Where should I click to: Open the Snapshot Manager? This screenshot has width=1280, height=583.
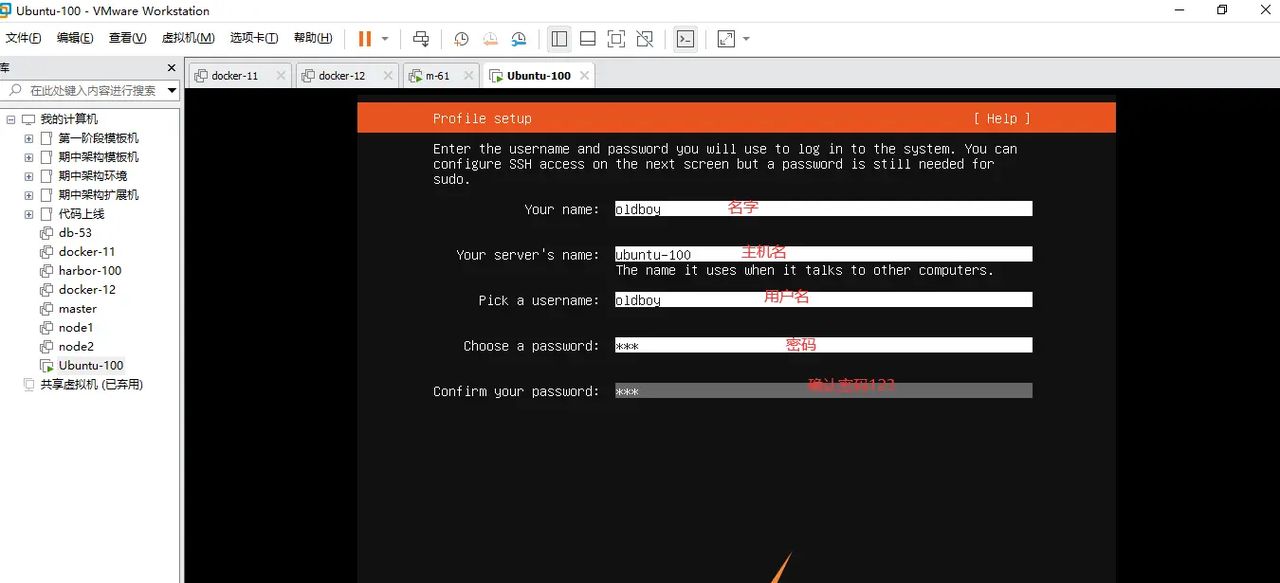[519, 38]
